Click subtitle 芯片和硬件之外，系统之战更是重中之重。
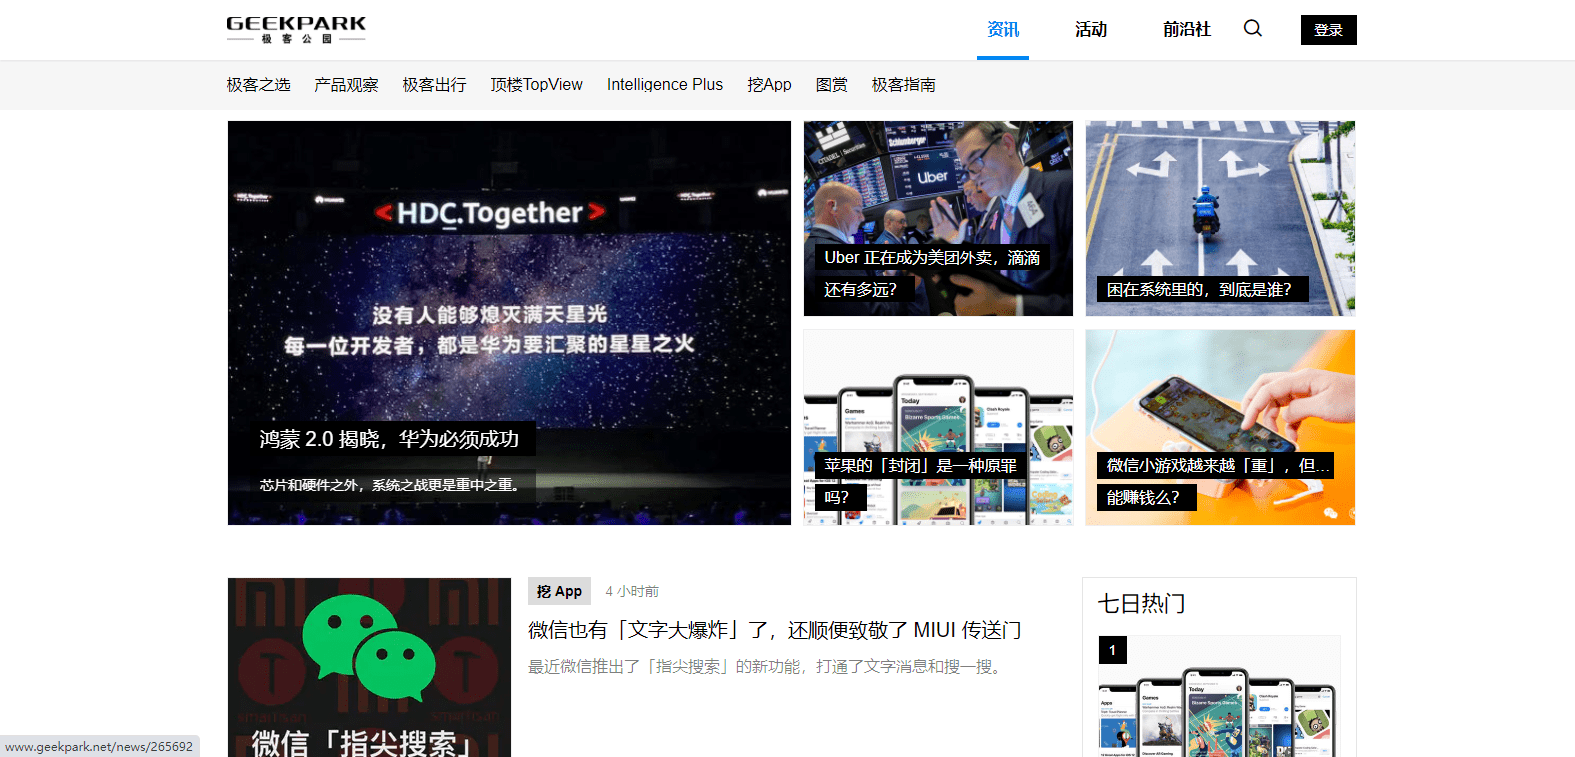1575x757 pixels. [x=390, y=485]
